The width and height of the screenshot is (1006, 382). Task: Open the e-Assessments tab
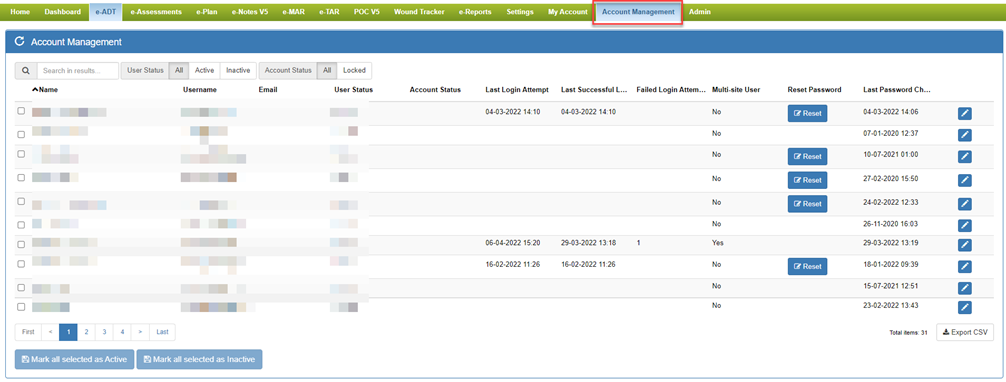(x=155, y=12)
